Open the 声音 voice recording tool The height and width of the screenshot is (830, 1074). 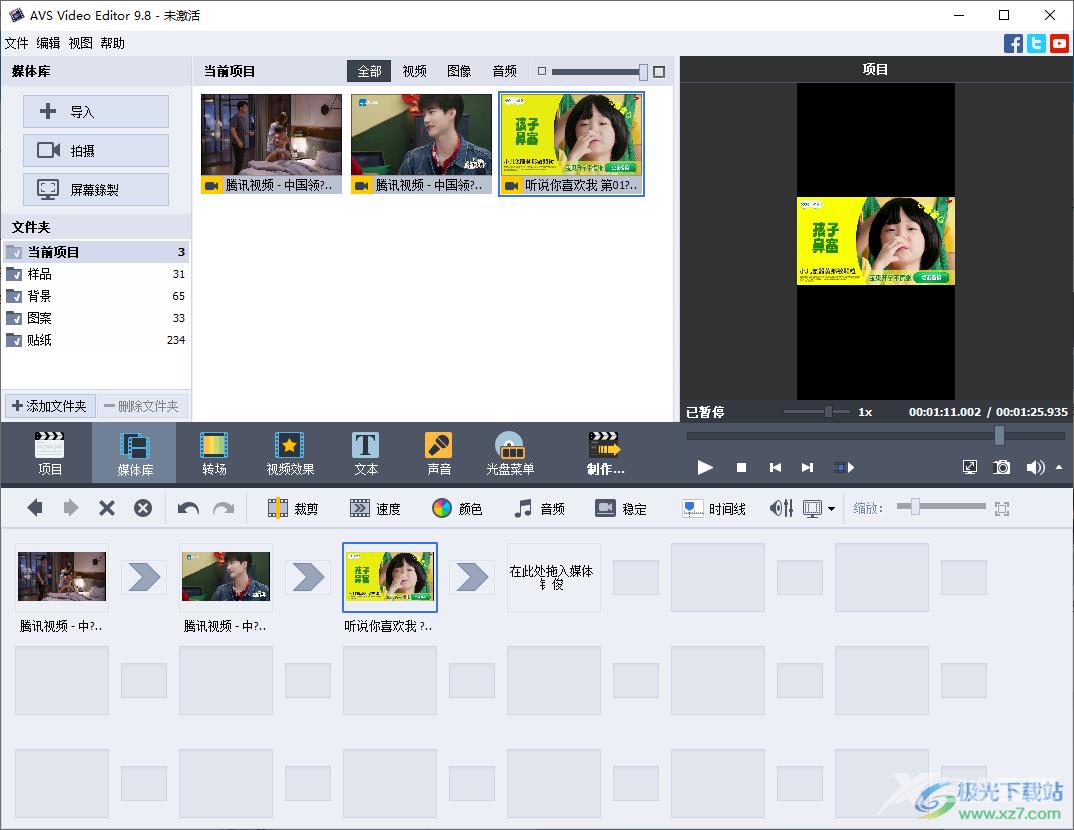point(438,453)
